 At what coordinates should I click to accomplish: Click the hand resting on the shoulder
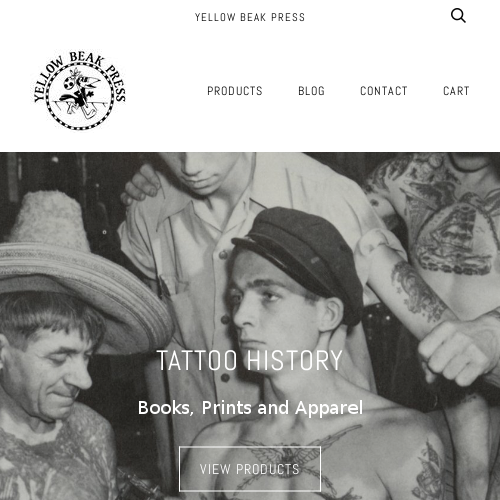[142, 185]
